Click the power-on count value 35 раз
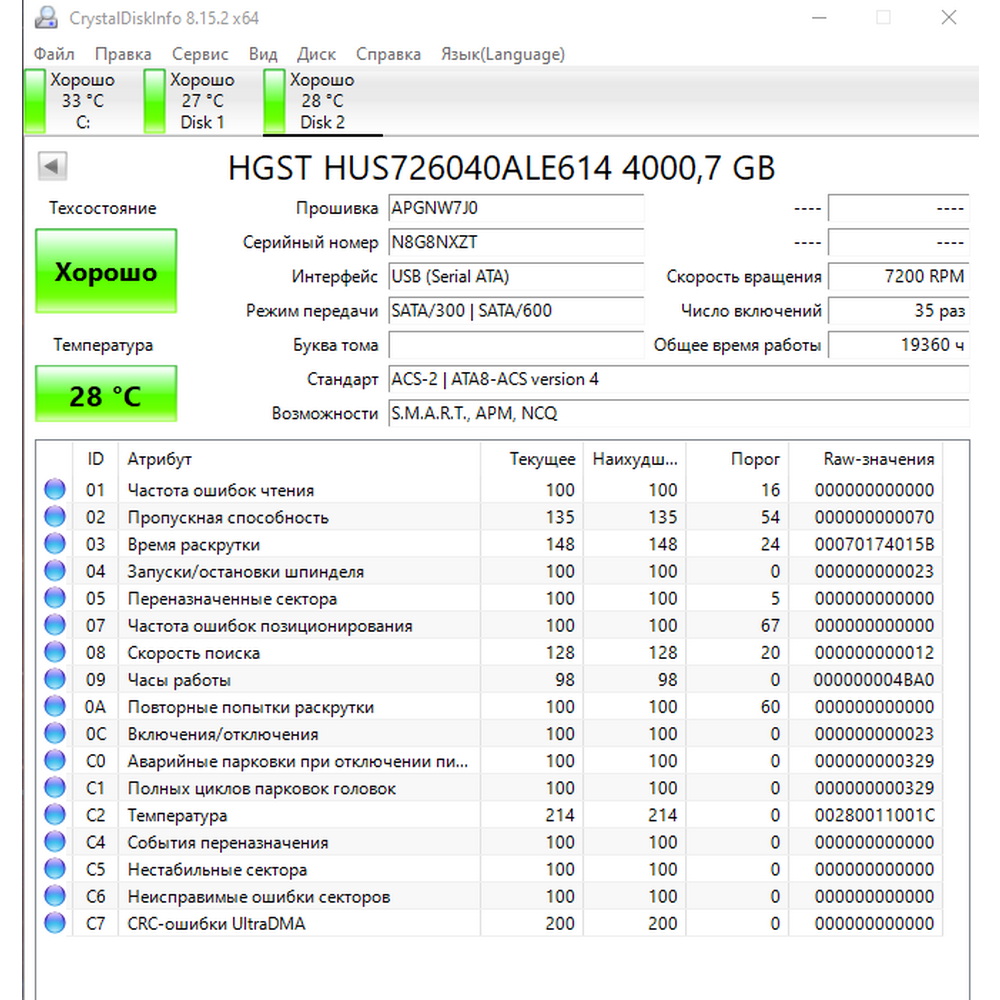This screenshot has height=1000, width=1000. 899,311
